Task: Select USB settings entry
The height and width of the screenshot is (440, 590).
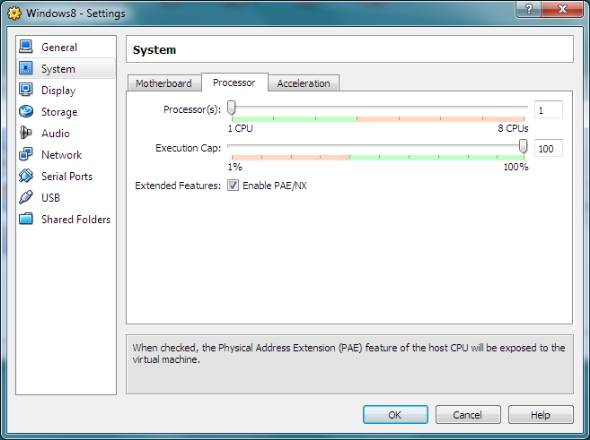Action: coord(50,198)
